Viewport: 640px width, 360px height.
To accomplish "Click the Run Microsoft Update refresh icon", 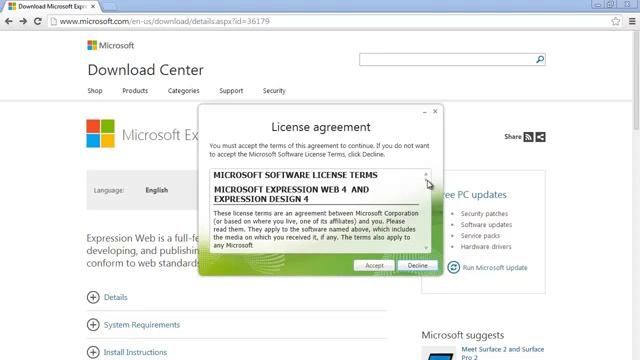I will (x=453, y=267).
